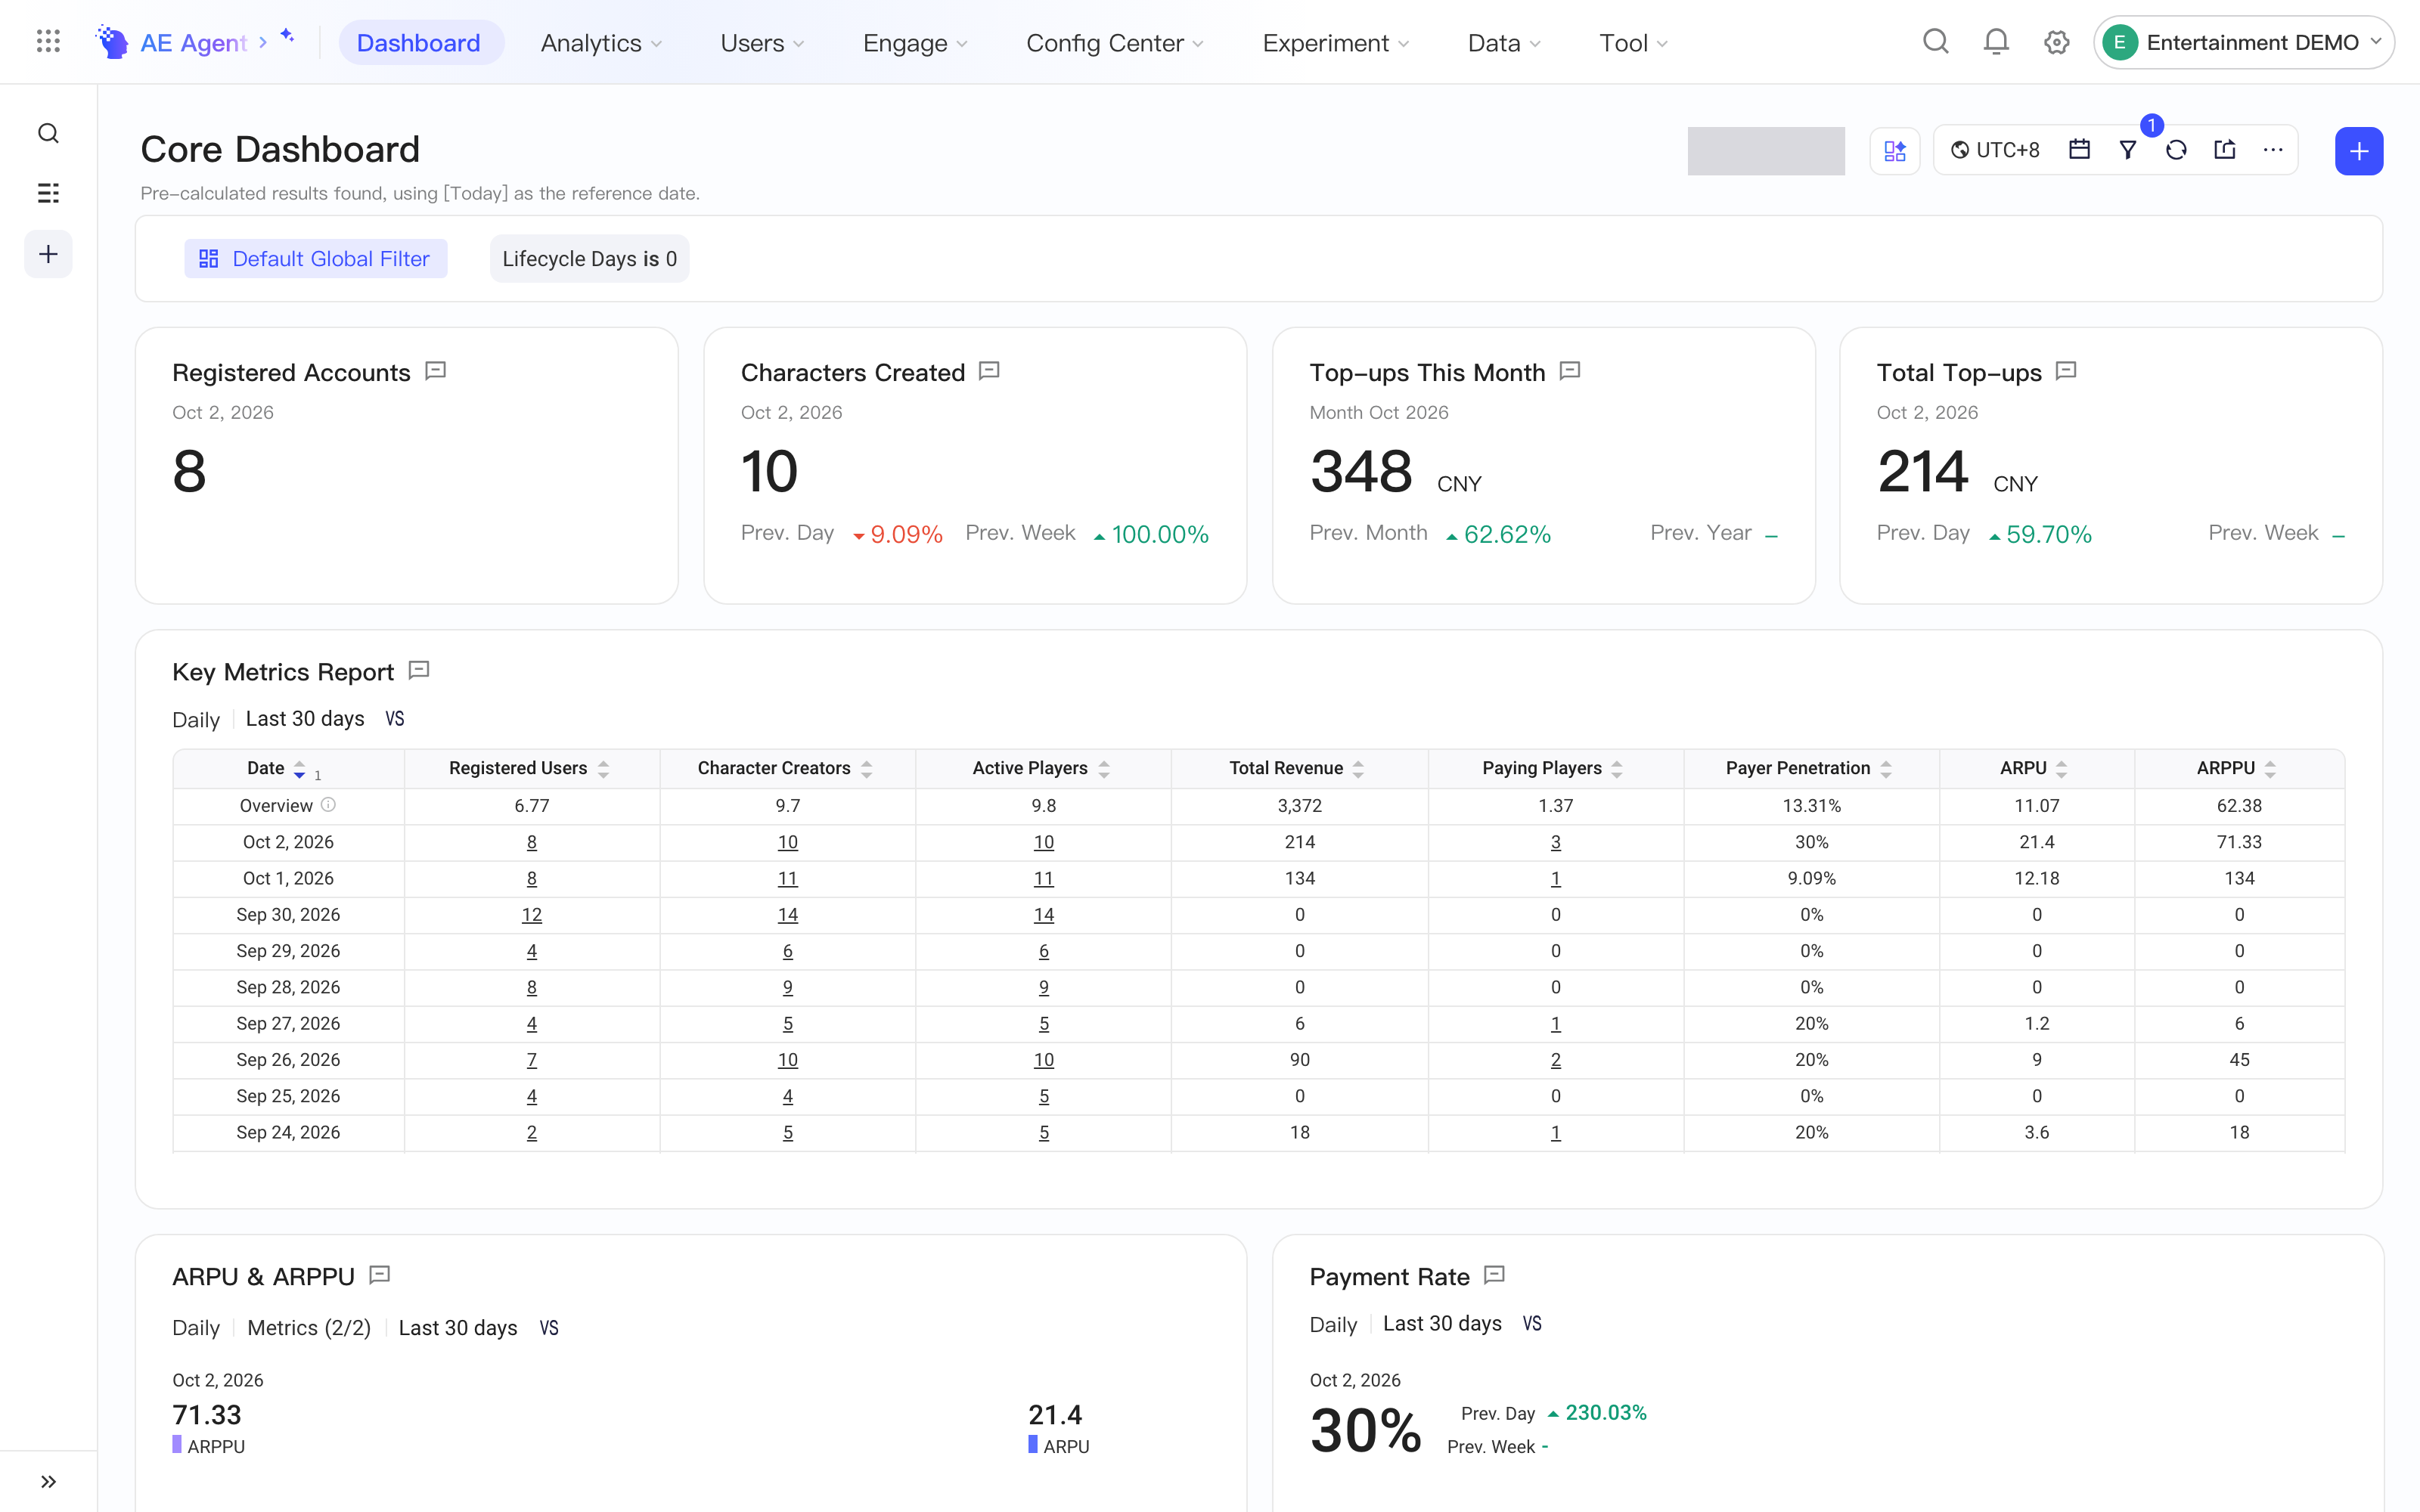Click the Overview info icon
The height and width of the screenshot is (1512, 2420).
tap(328, 804)
